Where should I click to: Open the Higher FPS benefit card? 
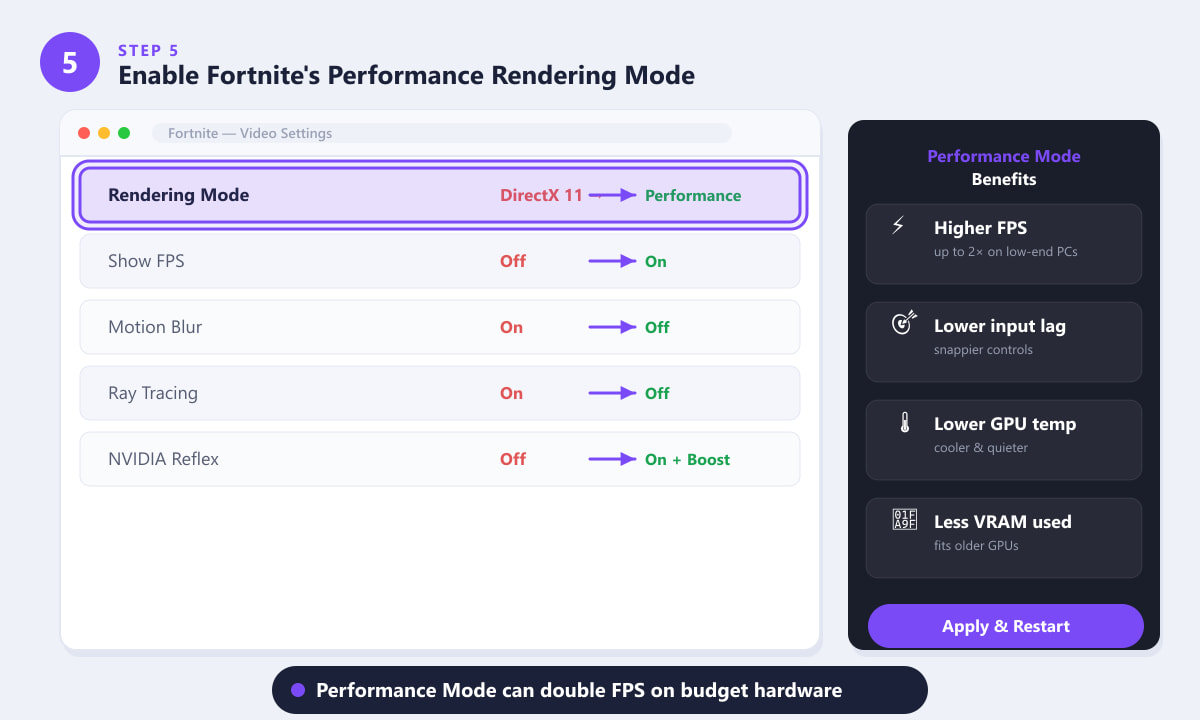click(1004, 244)
